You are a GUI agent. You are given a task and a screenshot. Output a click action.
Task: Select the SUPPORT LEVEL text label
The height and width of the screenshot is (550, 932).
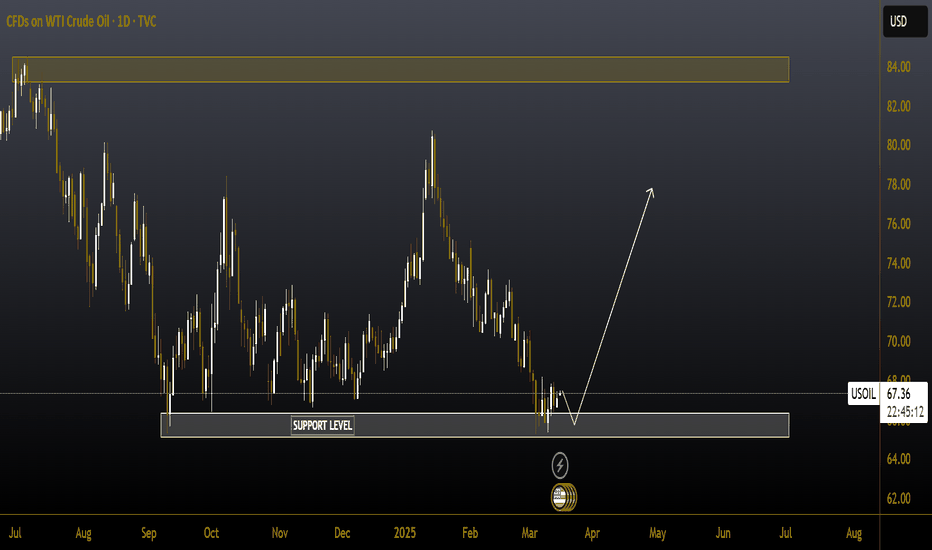tap(323, 425)
